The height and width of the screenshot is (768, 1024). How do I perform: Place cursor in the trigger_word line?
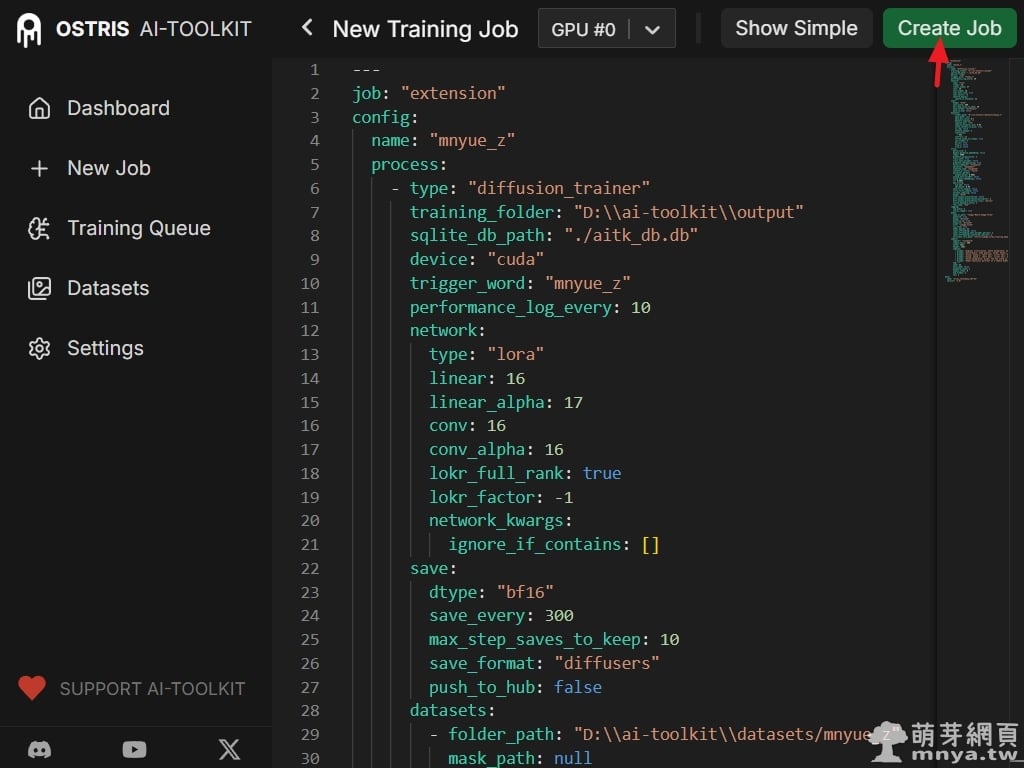[520, 283]
